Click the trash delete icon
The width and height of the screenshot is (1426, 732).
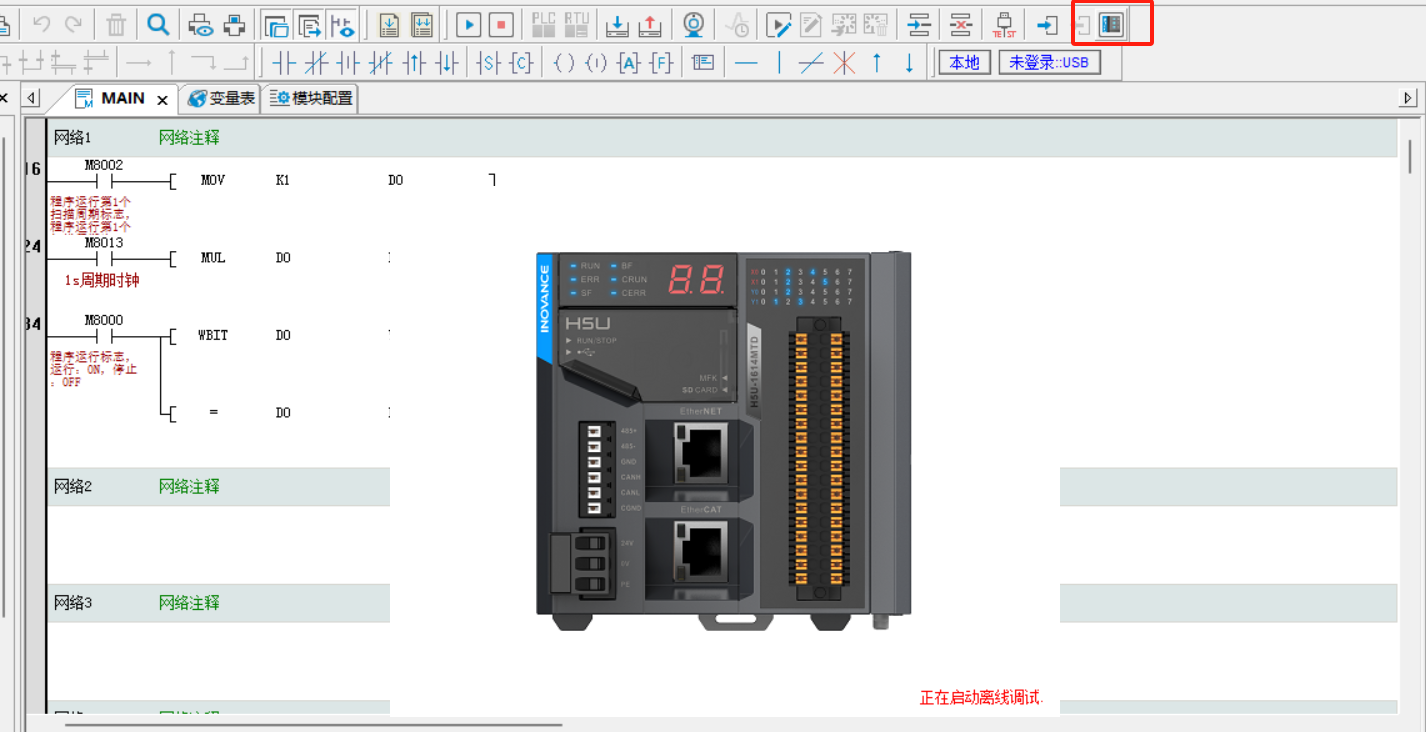117,24
